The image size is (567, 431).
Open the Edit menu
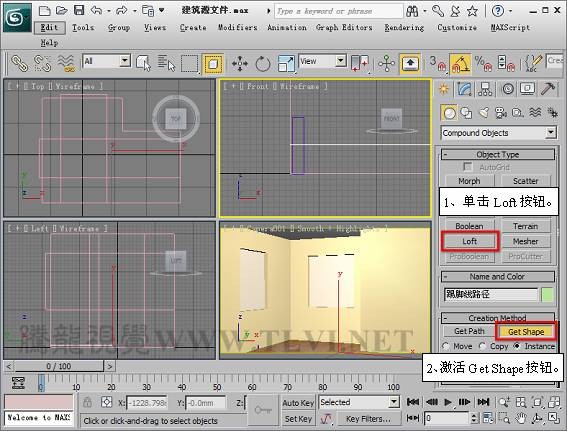[x=50, y=27]
